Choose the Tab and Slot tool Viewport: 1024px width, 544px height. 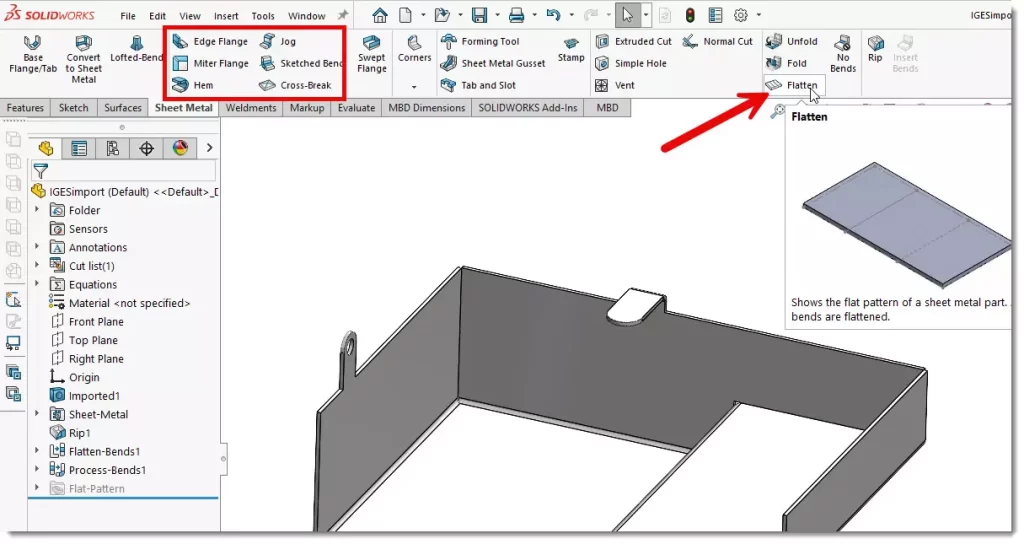click(478, 85)
